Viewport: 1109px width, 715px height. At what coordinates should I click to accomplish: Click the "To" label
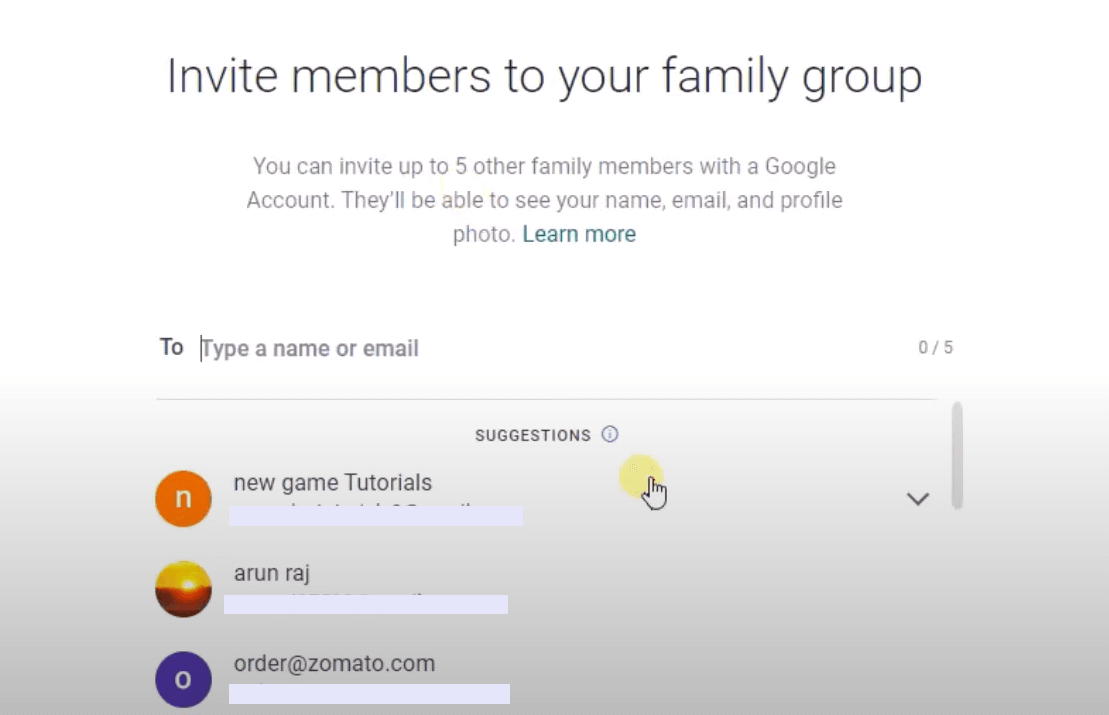pos(171,347)
